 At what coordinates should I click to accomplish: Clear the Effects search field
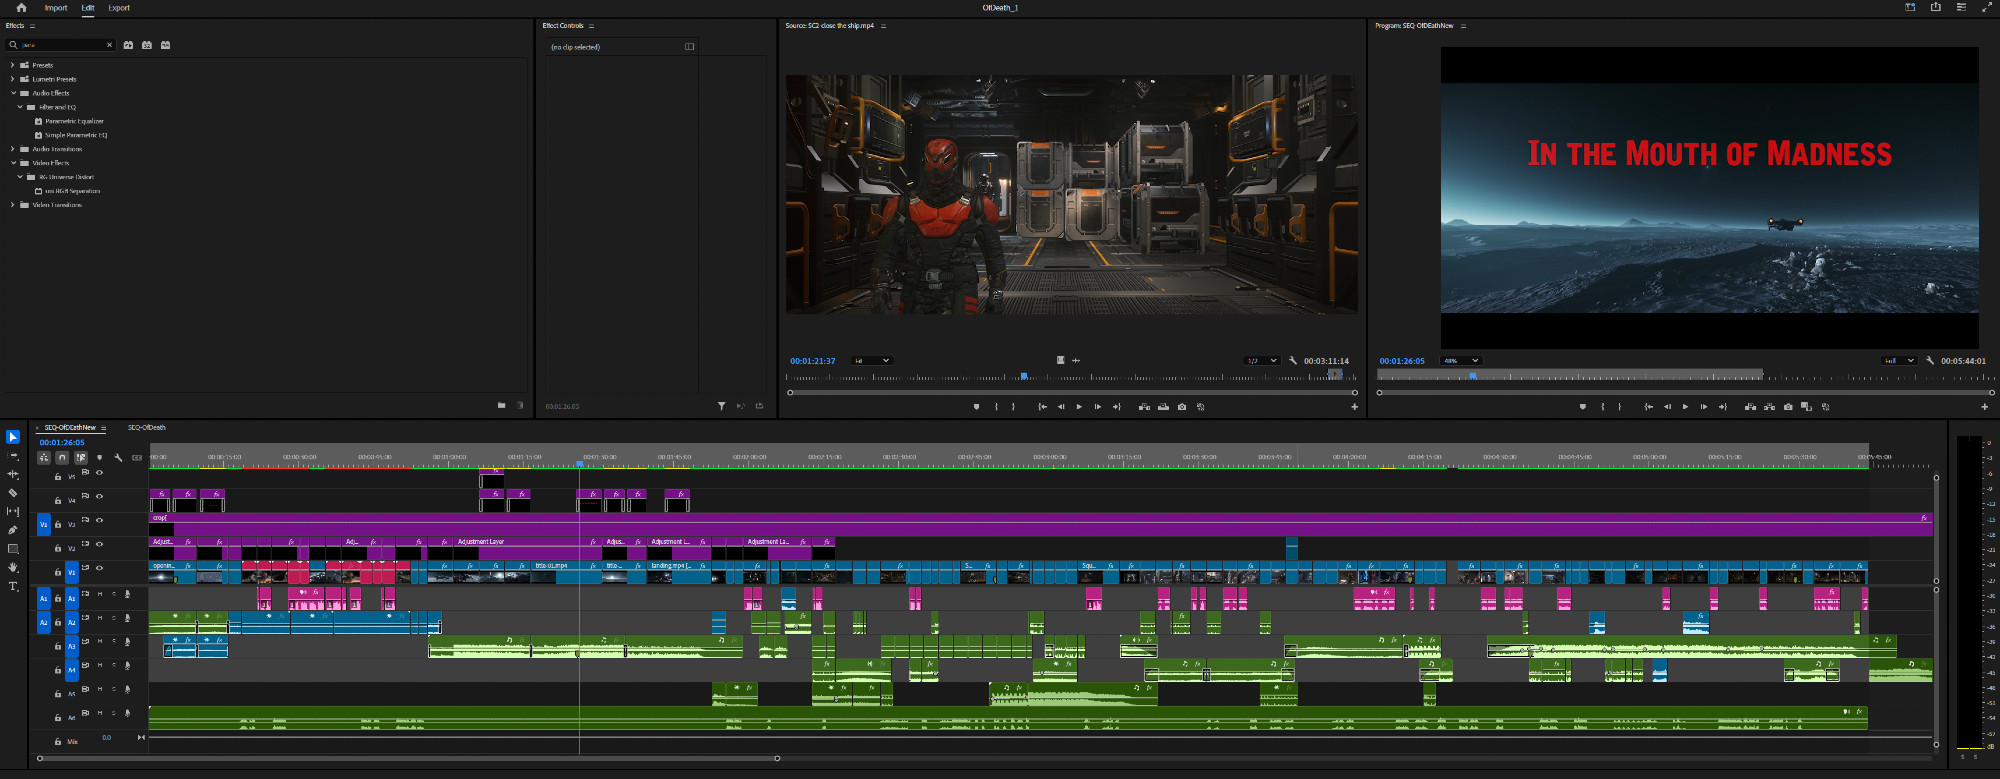pyautogui.click(x=109, y=45)
